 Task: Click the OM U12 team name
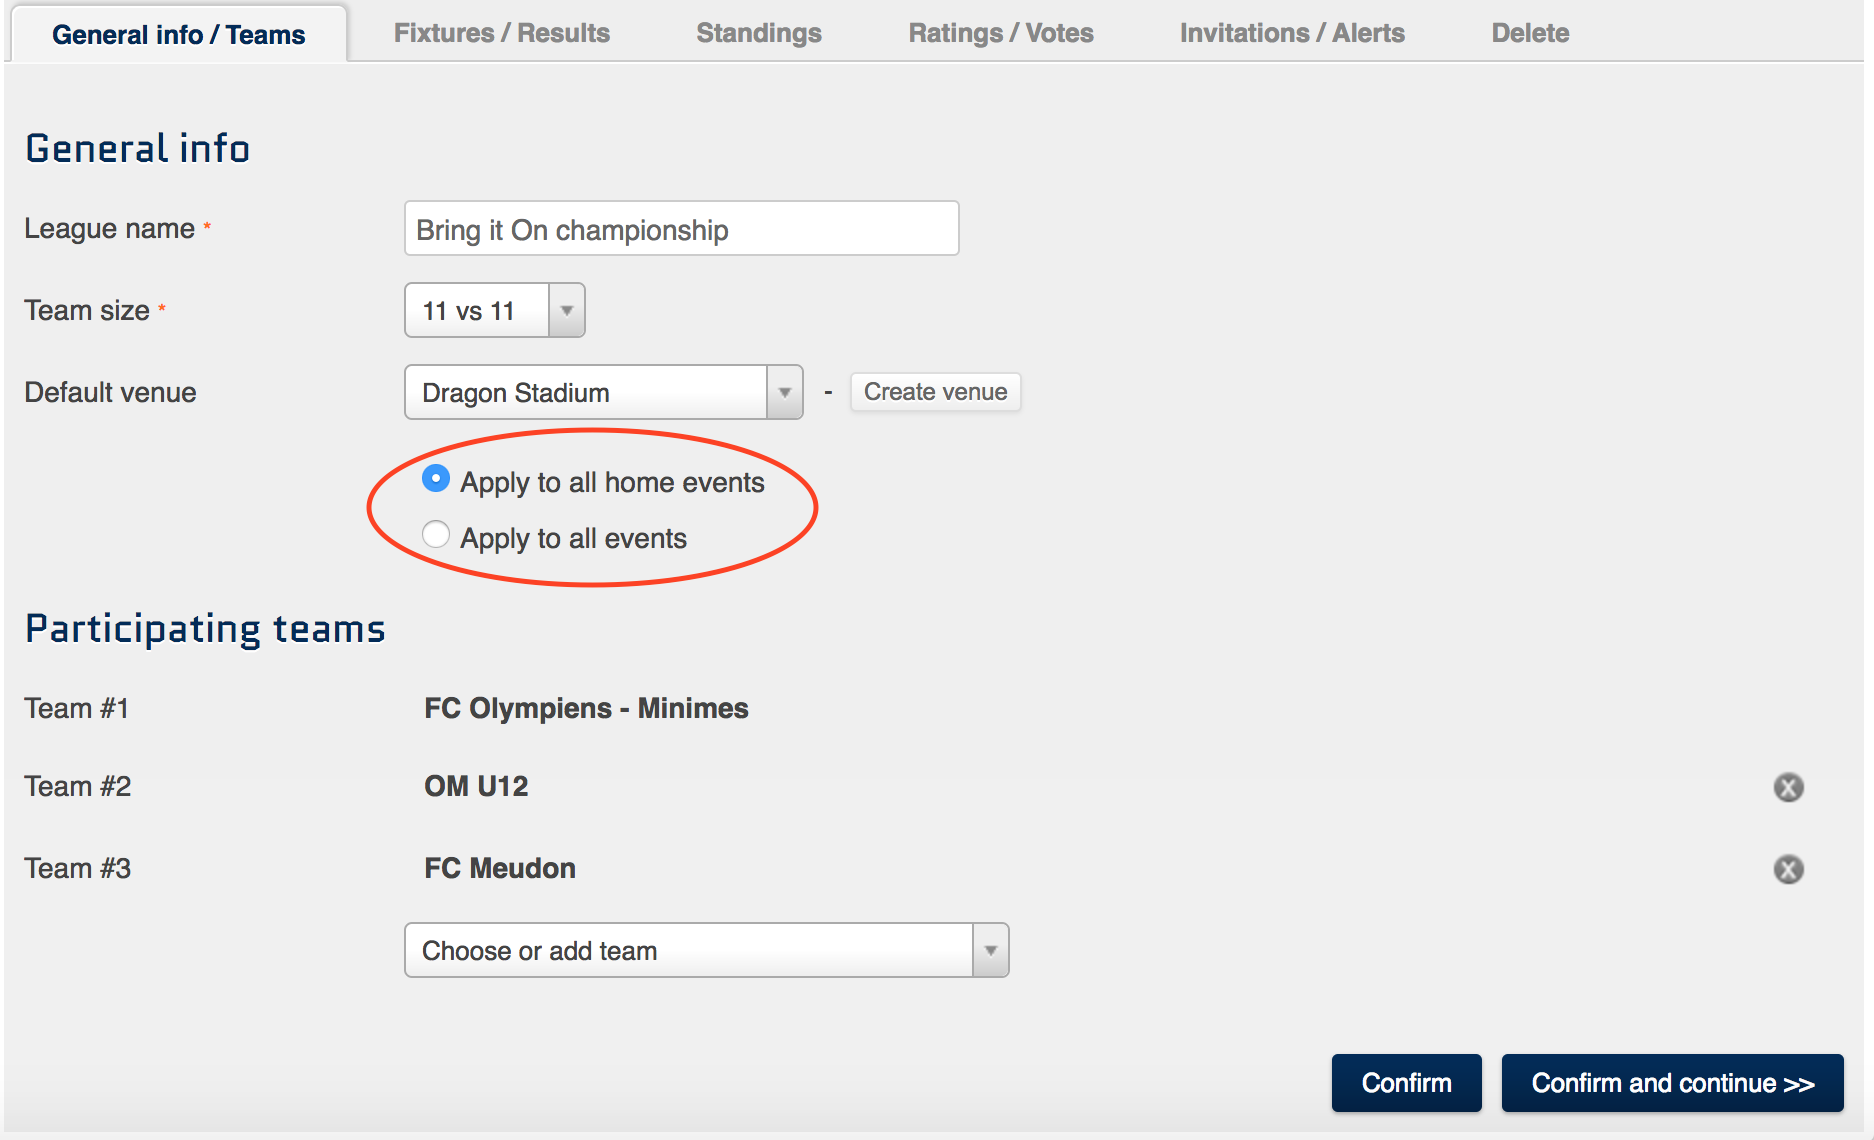click(476, 786)
